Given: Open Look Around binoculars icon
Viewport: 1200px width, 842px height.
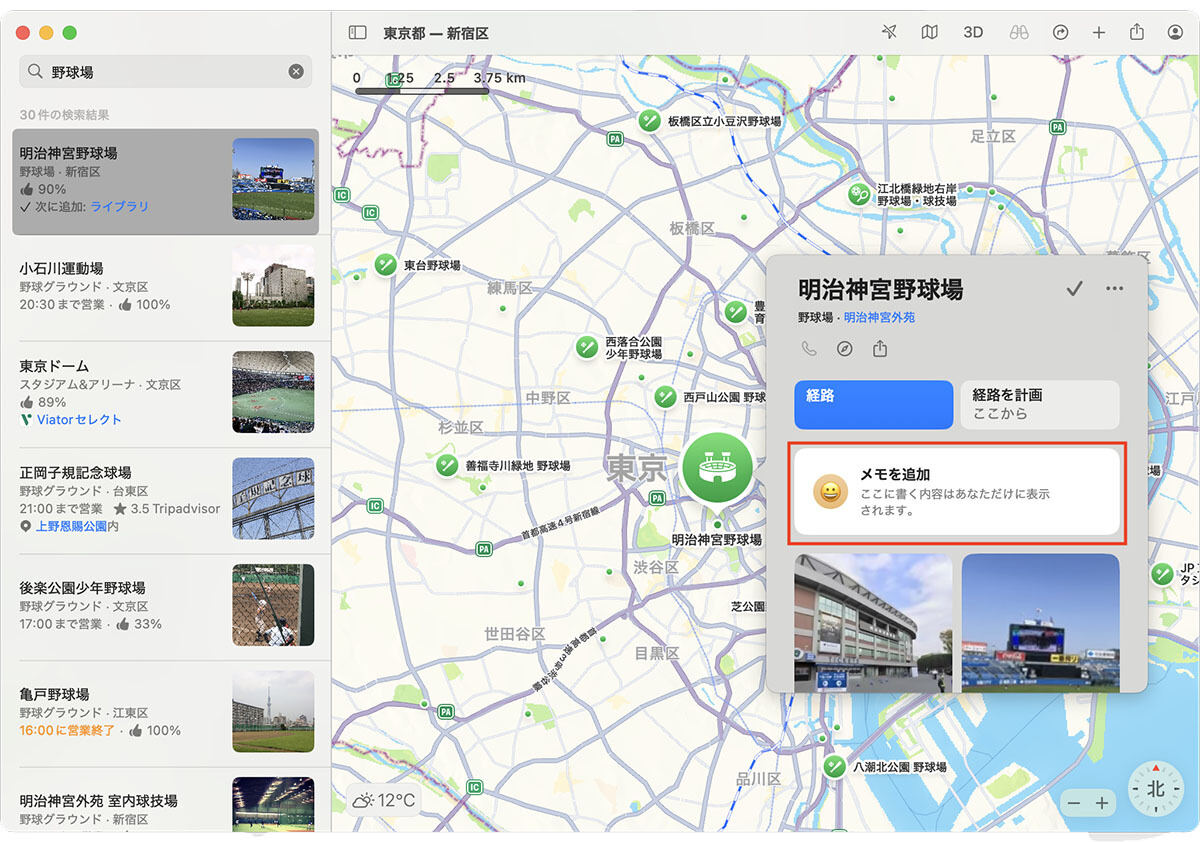Looking at the screenshot, I should click(1019, 32).
